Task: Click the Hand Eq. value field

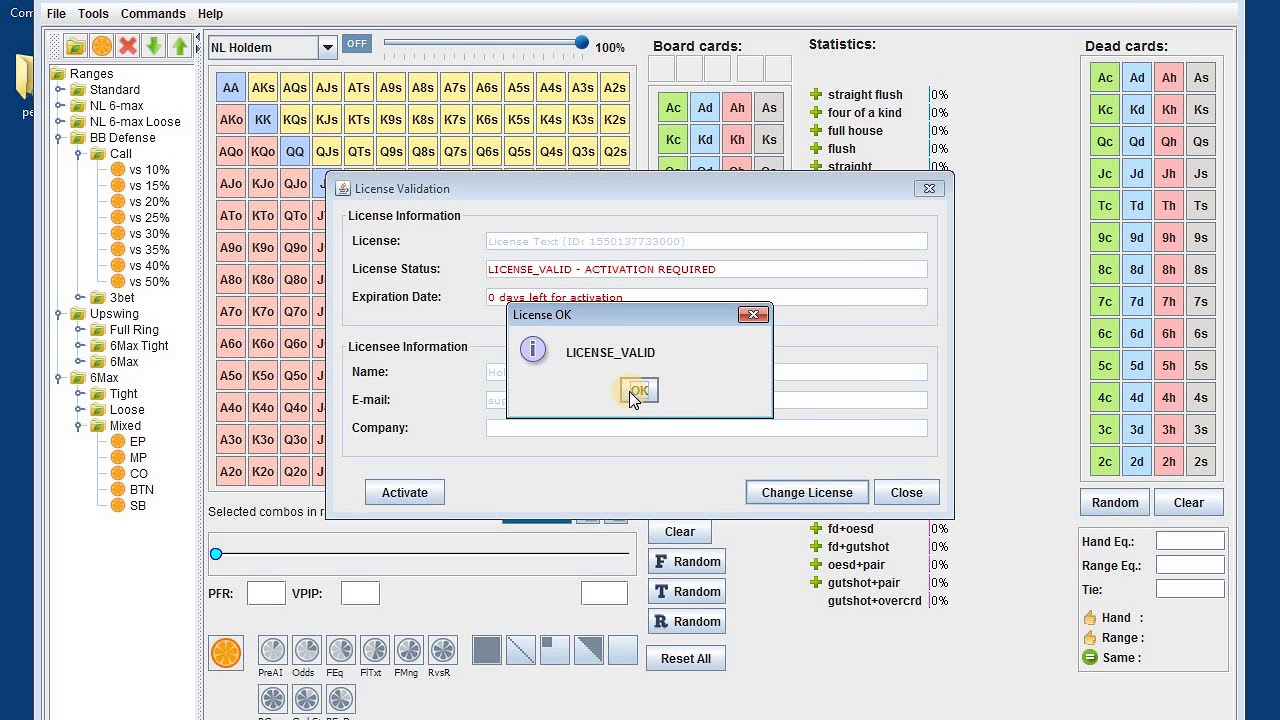Action: (x=1190, y=541)
